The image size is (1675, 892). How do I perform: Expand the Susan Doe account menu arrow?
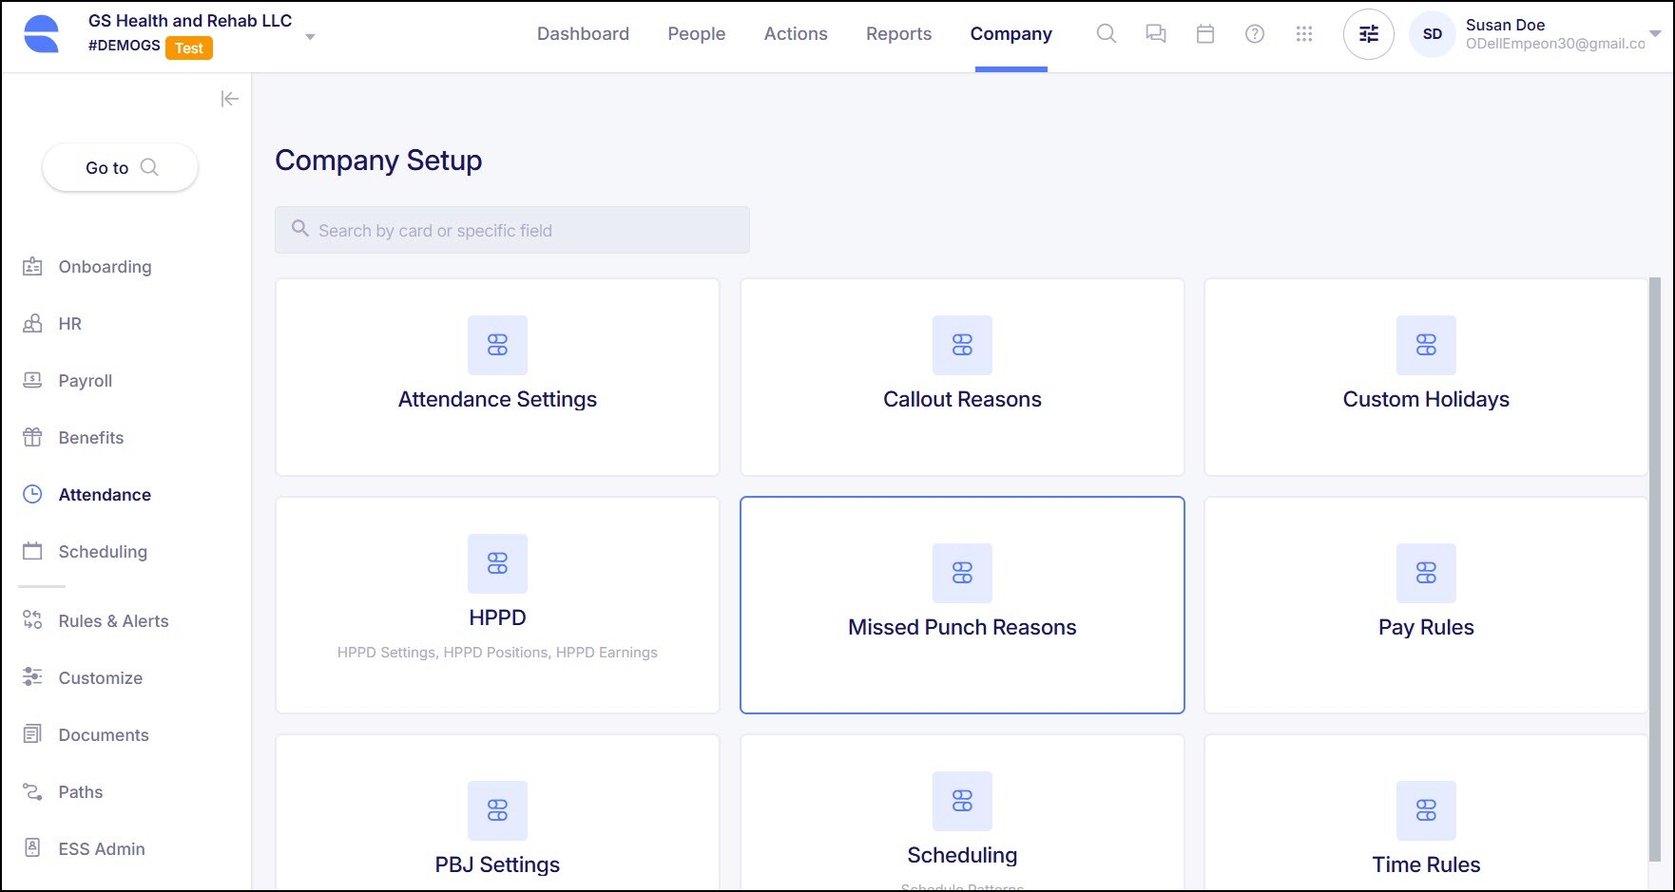click(x=1655, y=34)
